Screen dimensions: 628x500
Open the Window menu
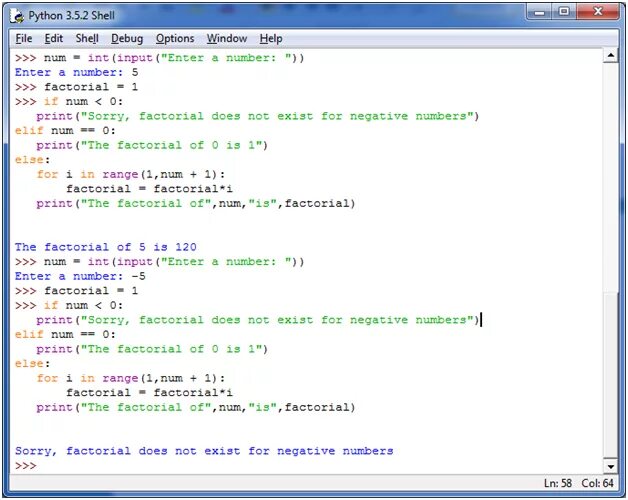click(x=227, y=38)
